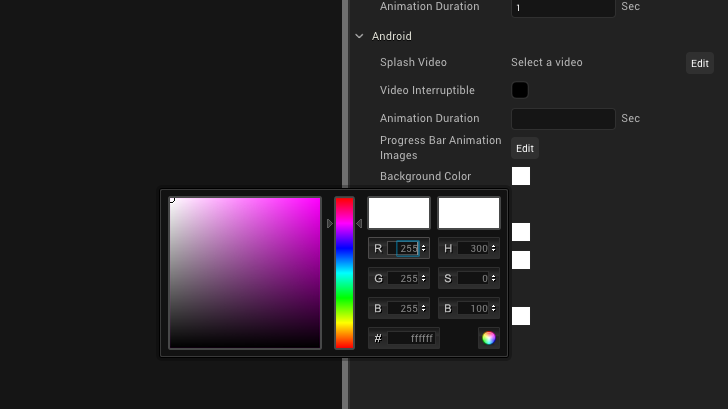Adjust G value with stepper arrows
The width and height of the screenshot is (728, 409).
click(423, 279)
